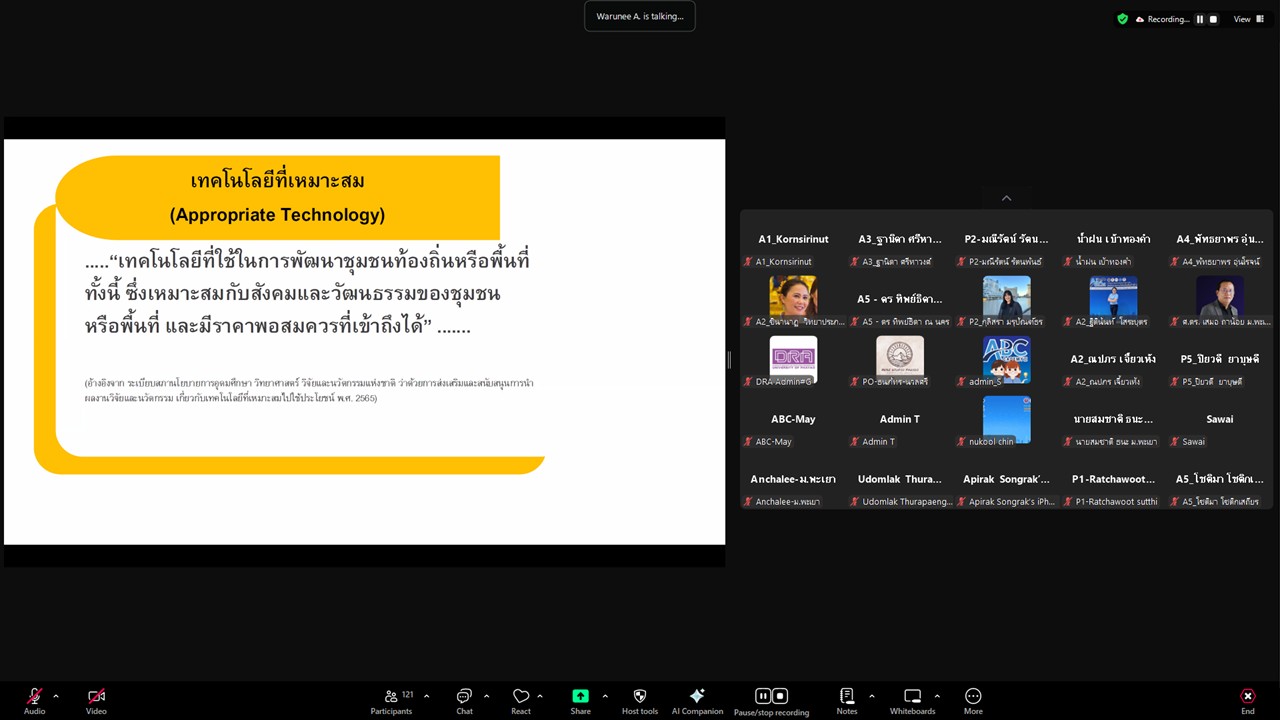Open the Chat panel
Viewport: 1280px width, 720px height.
464,700
